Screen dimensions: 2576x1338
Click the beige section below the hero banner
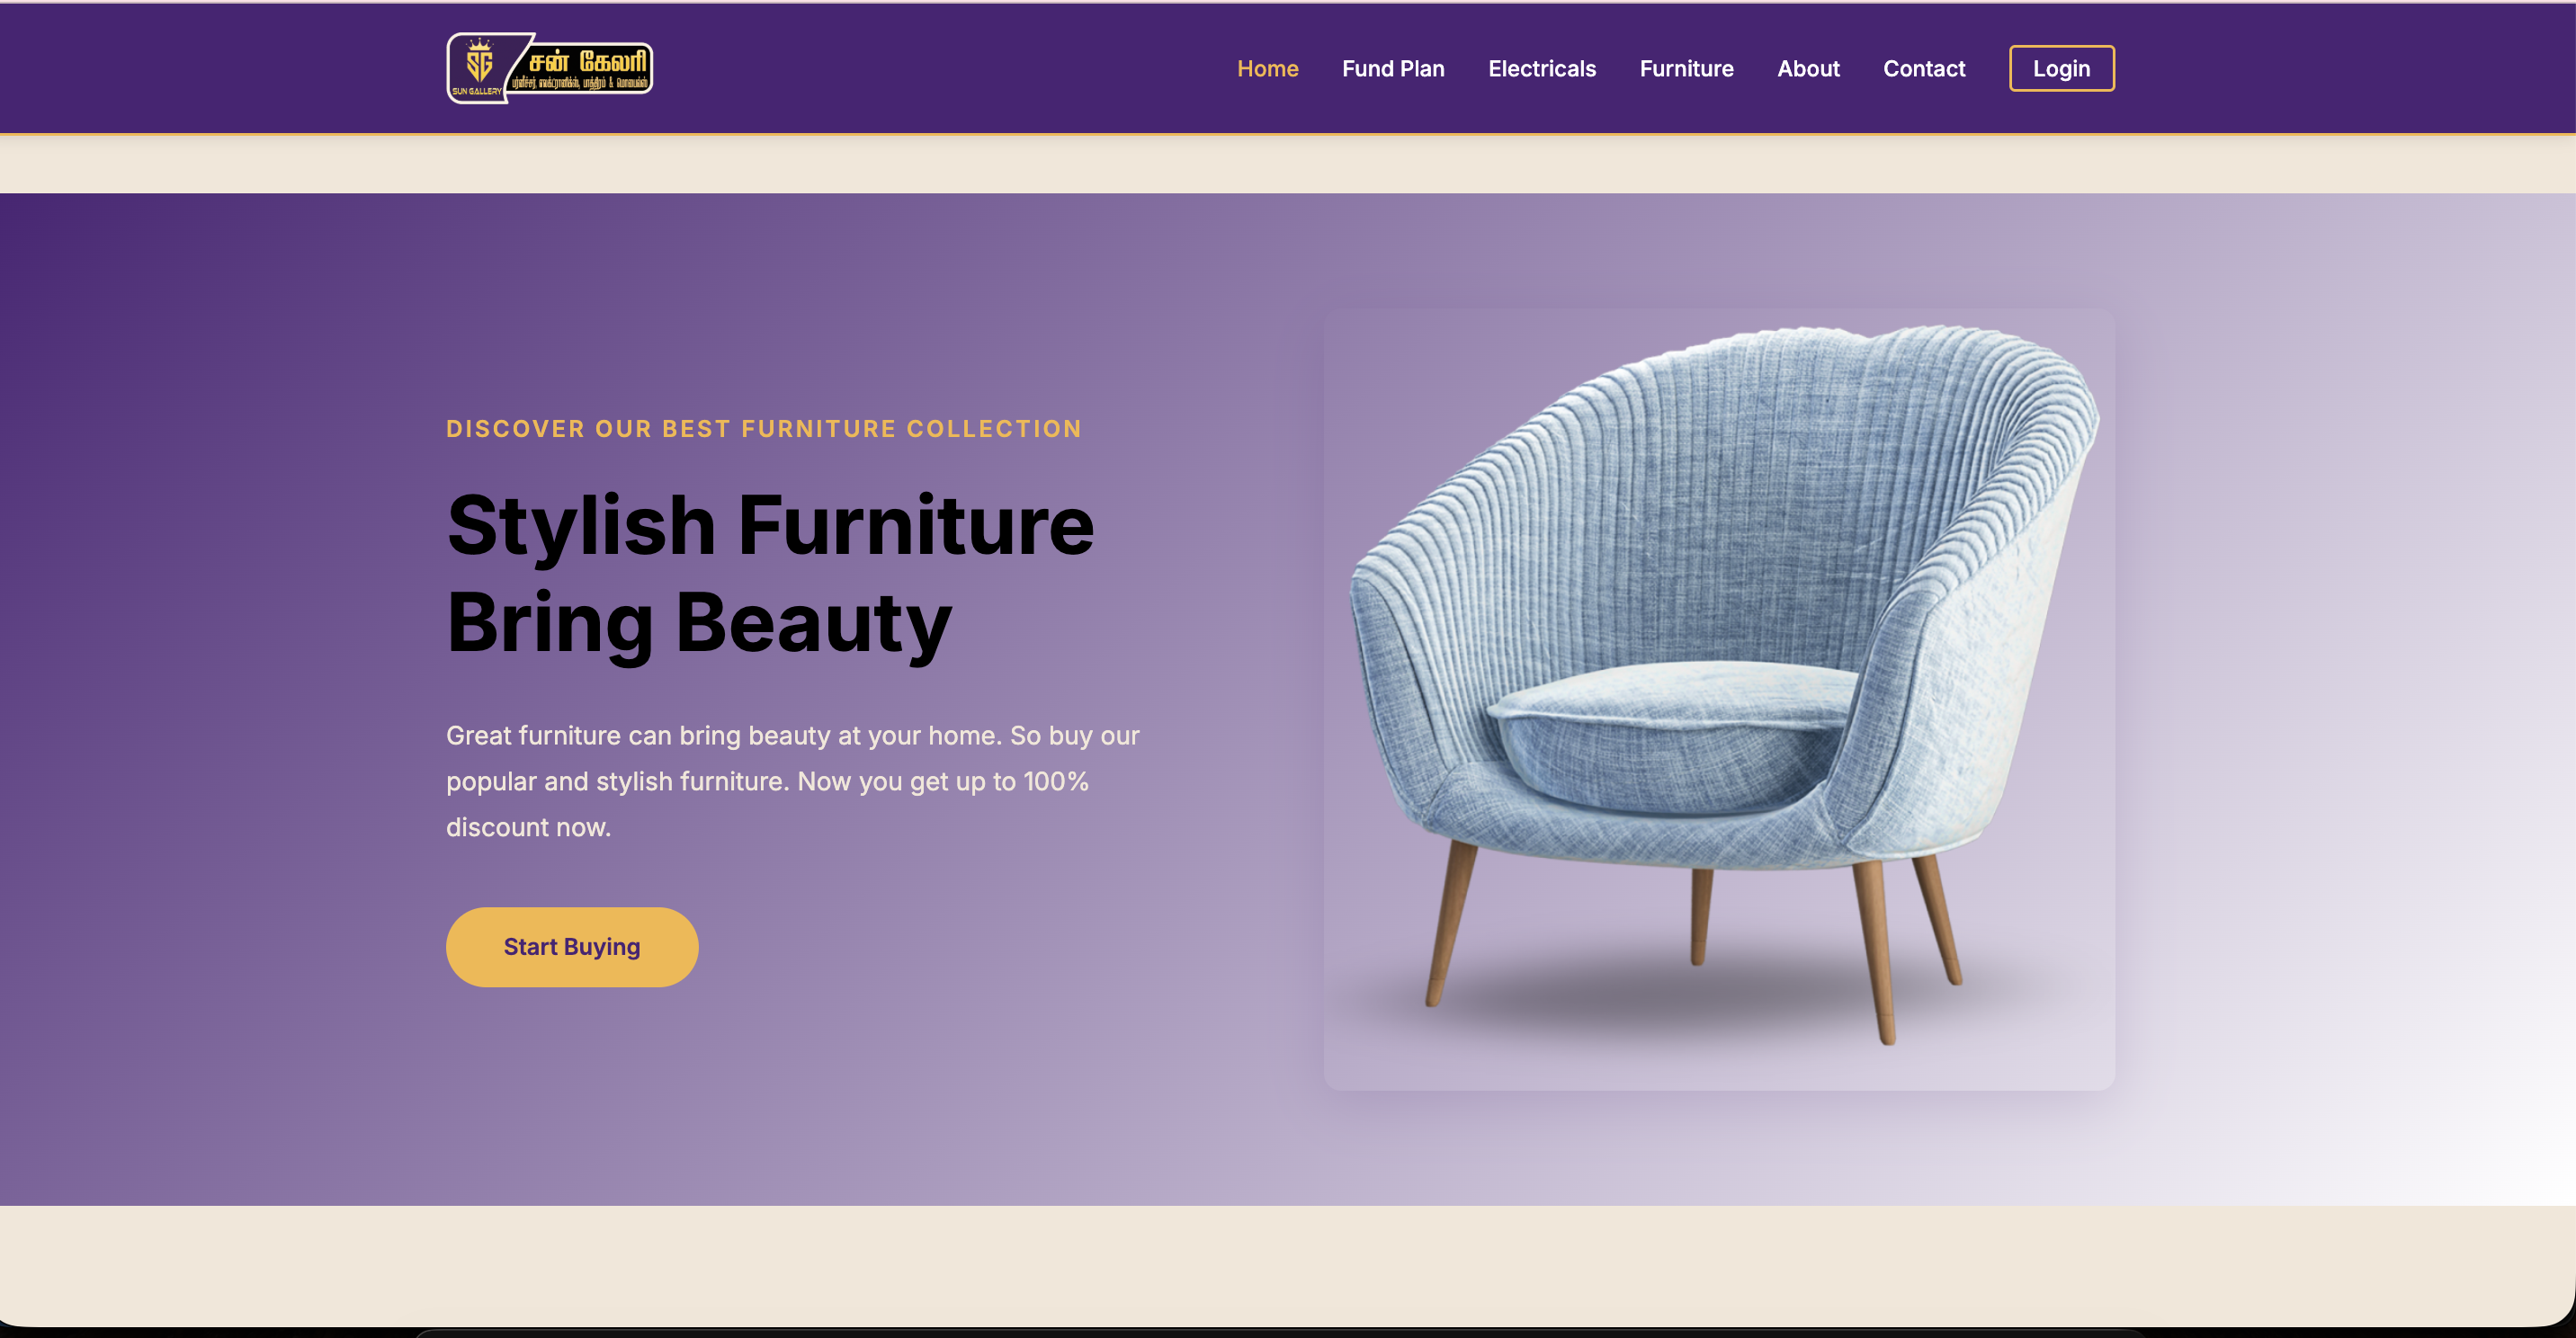click(x=1288, y=1265)
